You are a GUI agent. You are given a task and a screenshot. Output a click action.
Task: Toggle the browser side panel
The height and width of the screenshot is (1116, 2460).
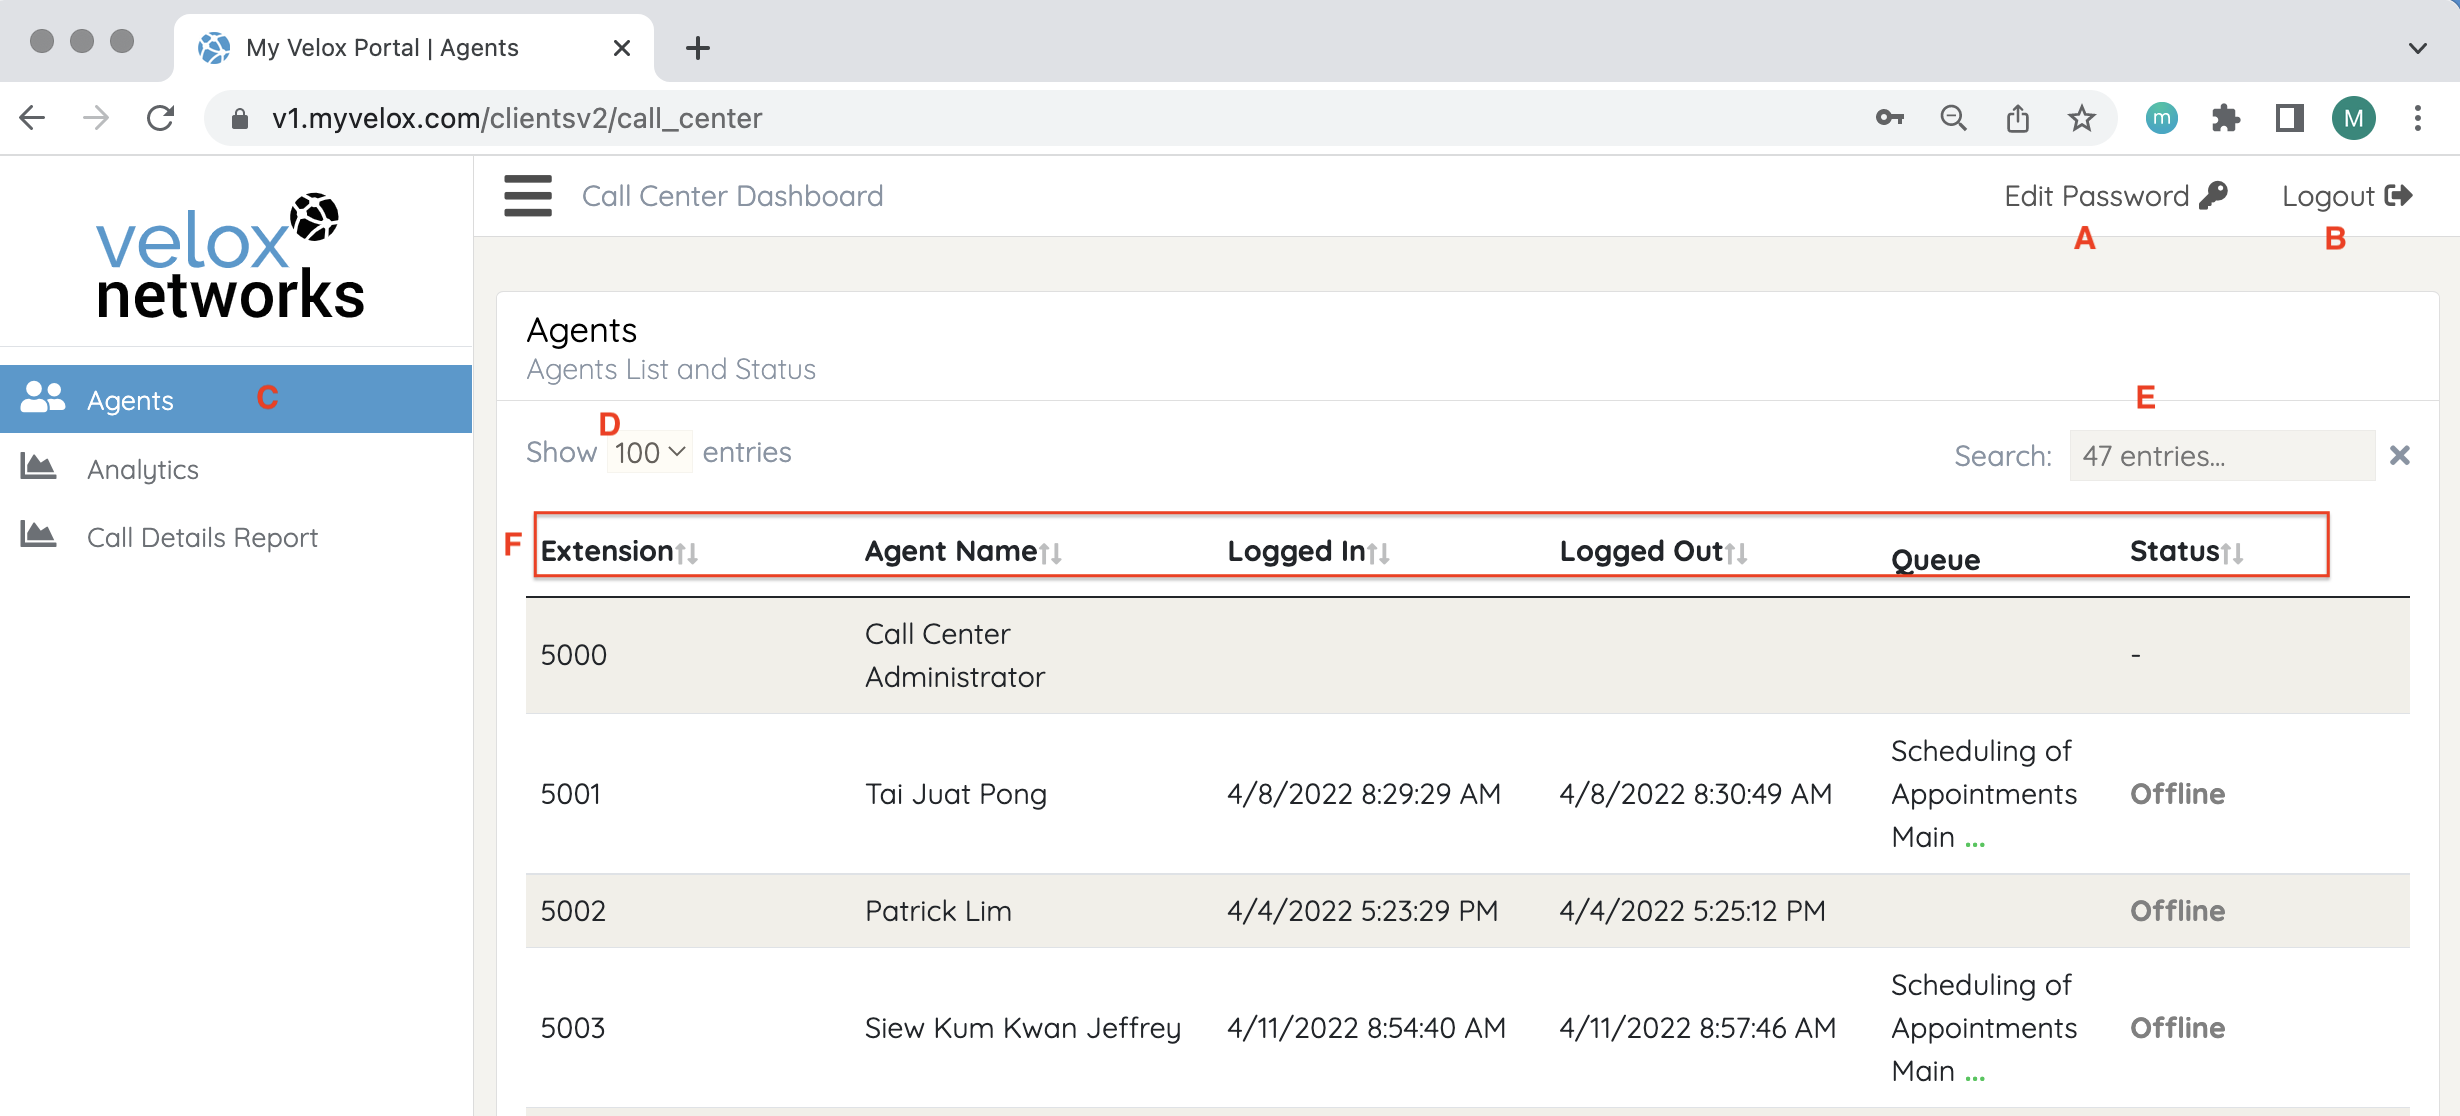pyautogui.click(x=2289, y=119)
